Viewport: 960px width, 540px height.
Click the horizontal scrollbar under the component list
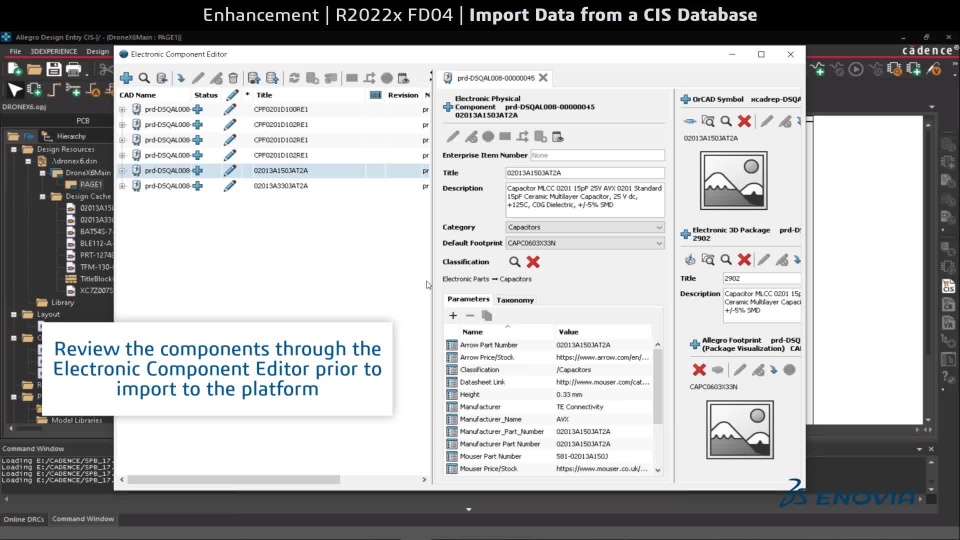tap(233, 479)
